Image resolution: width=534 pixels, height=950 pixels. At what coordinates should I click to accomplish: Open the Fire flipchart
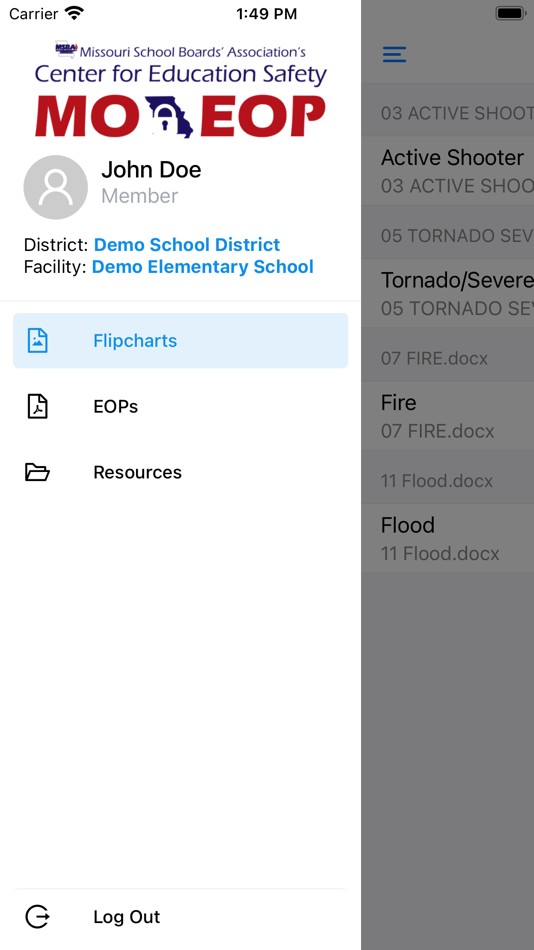pos(447,416)
